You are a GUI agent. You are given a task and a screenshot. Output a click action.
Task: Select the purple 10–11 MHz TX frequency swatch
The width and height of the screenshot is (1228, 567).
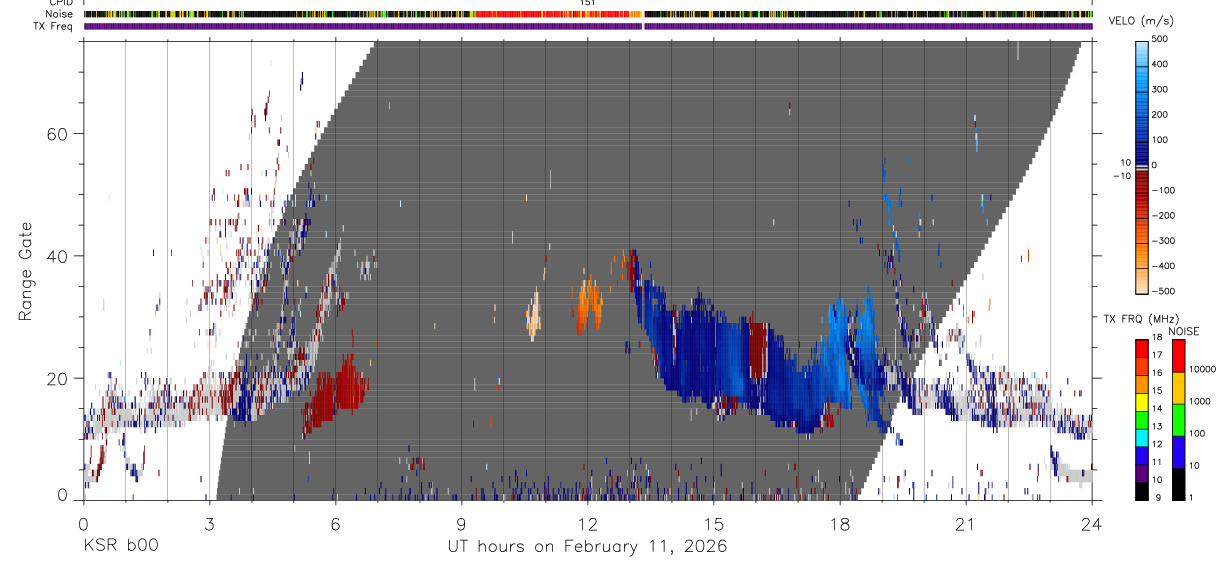pyautogui.click(x=1141, y=473)
